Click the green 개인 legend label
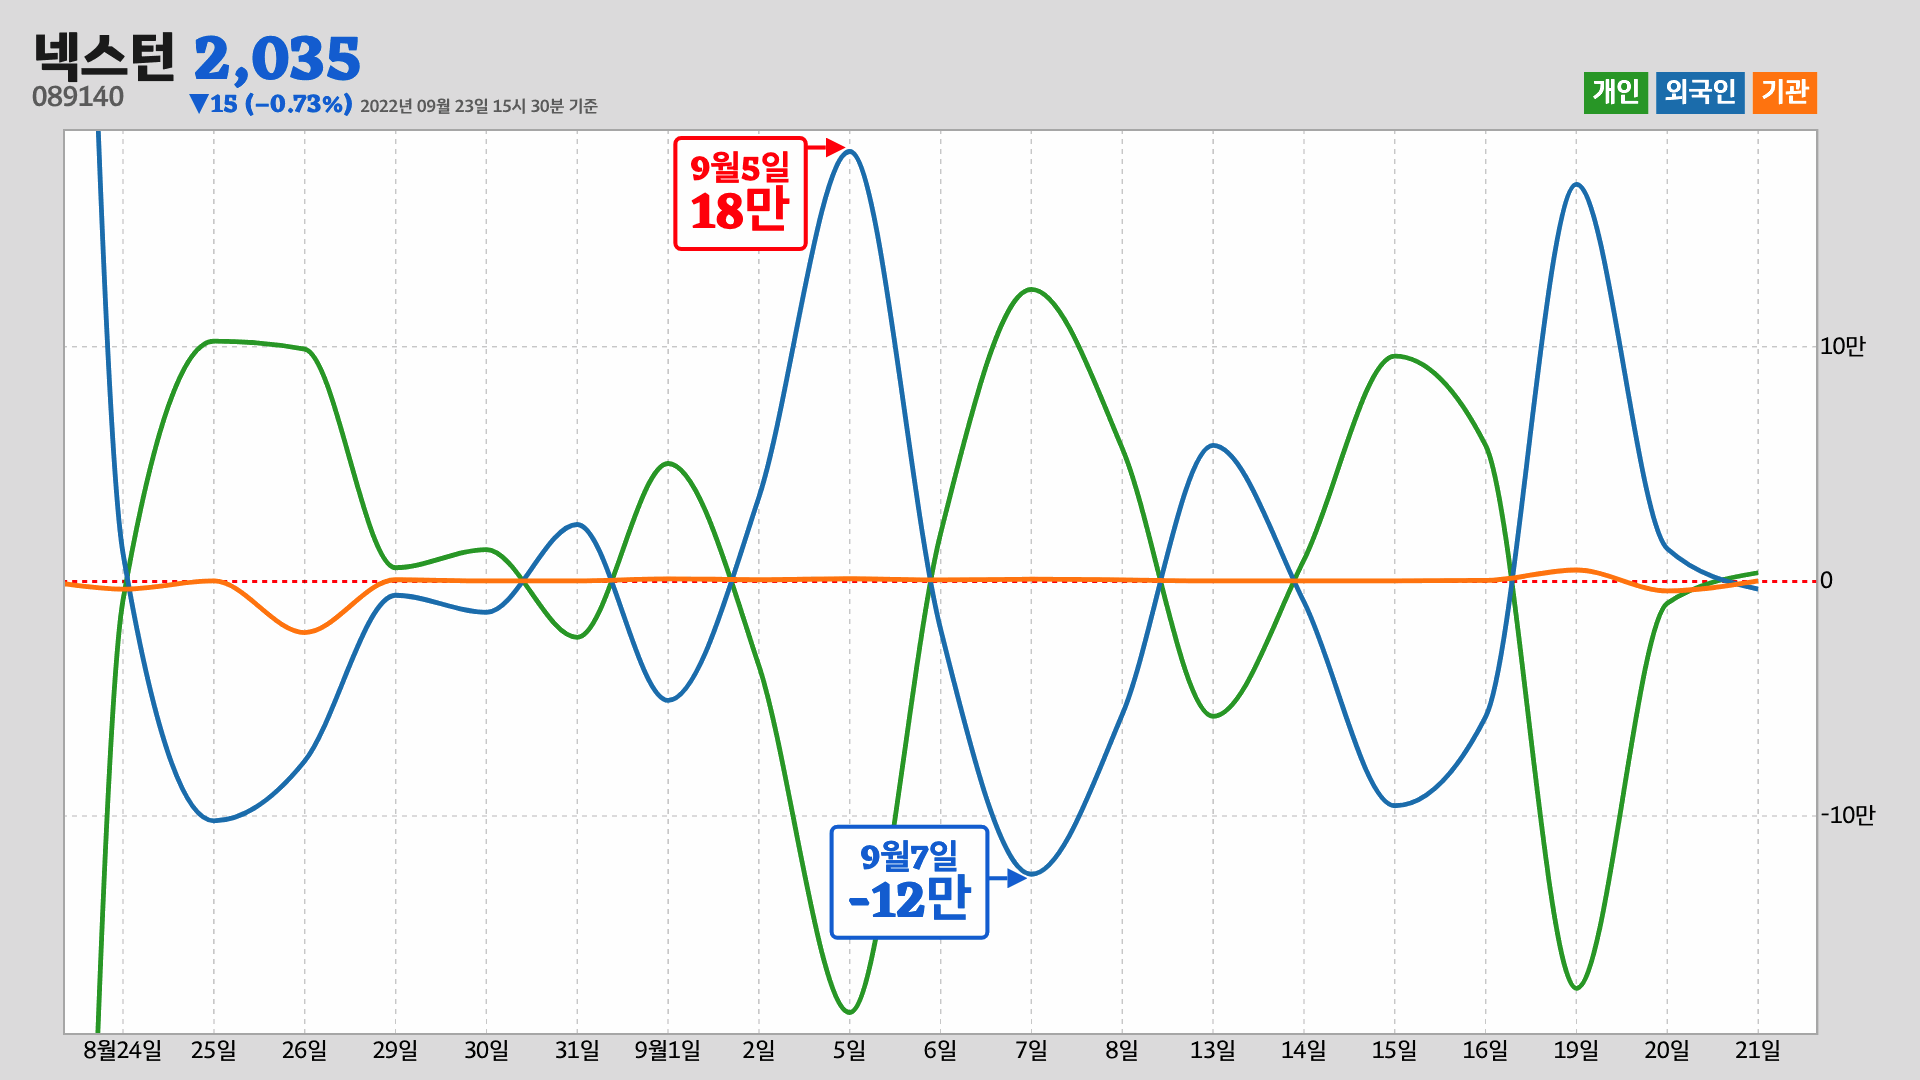 point(1615,93)
